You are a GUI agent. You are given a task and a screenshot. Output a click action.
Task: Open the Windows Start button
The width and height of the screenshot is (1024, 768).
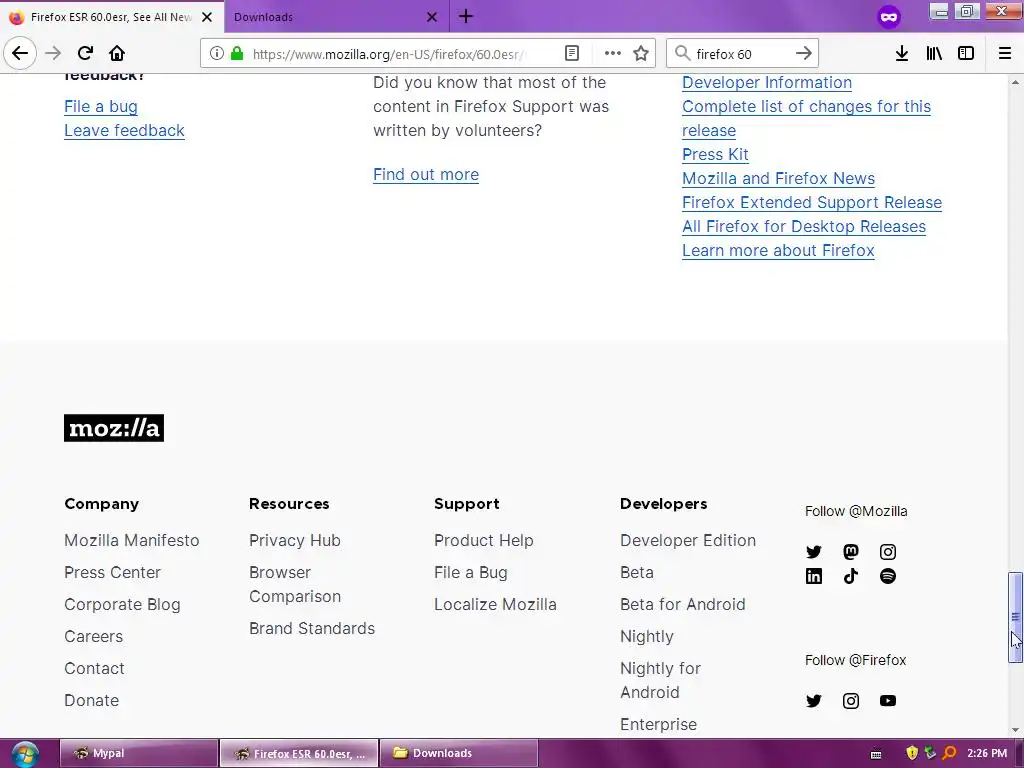tap(25, 754)
